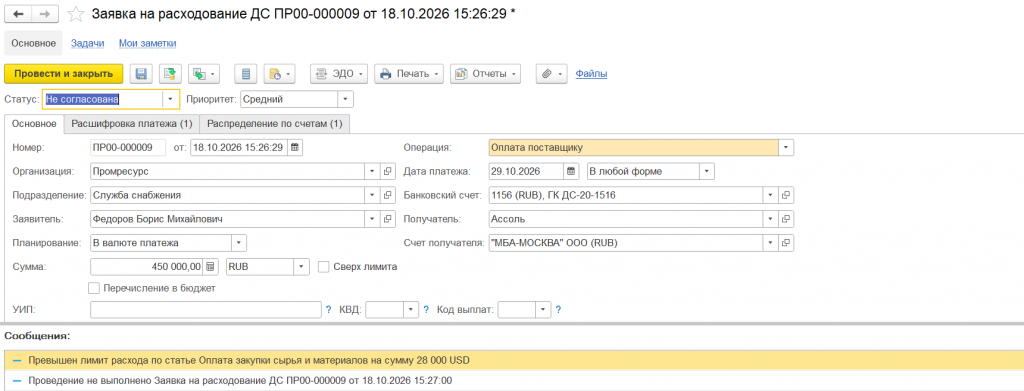Open the Печать menu
Screen dimensions: 1024x391
[x=409, y=74]
